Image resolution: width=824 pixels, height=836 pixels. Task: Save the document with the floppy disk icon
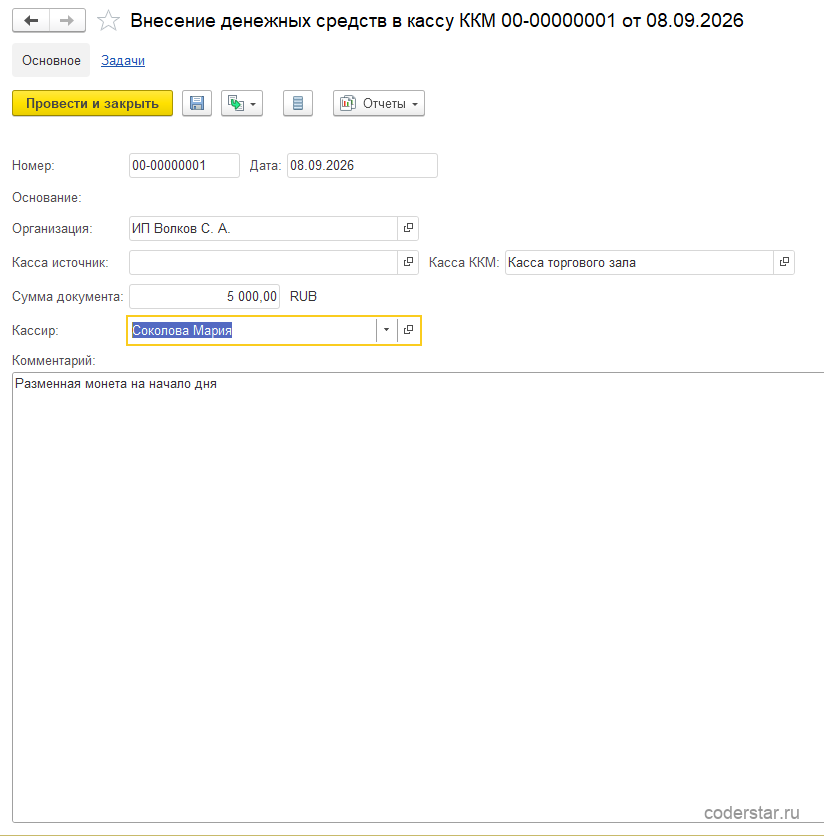197,103
